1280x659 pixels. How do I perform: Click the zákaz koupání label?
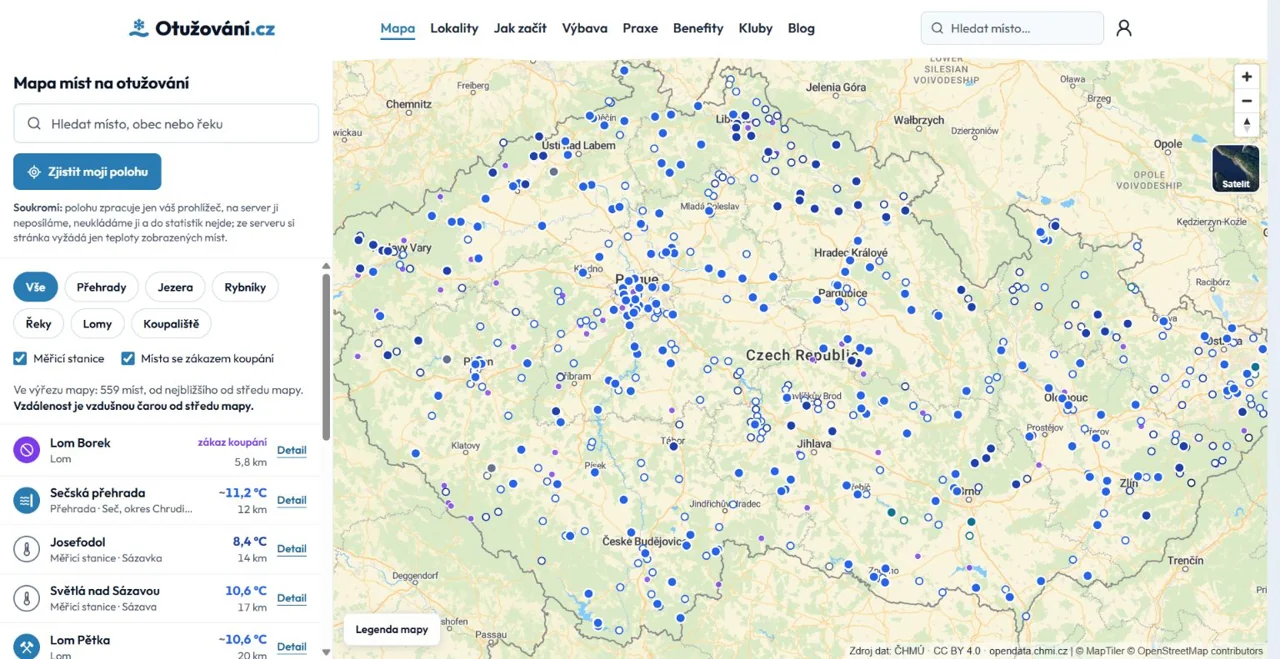tap(232, 442)
